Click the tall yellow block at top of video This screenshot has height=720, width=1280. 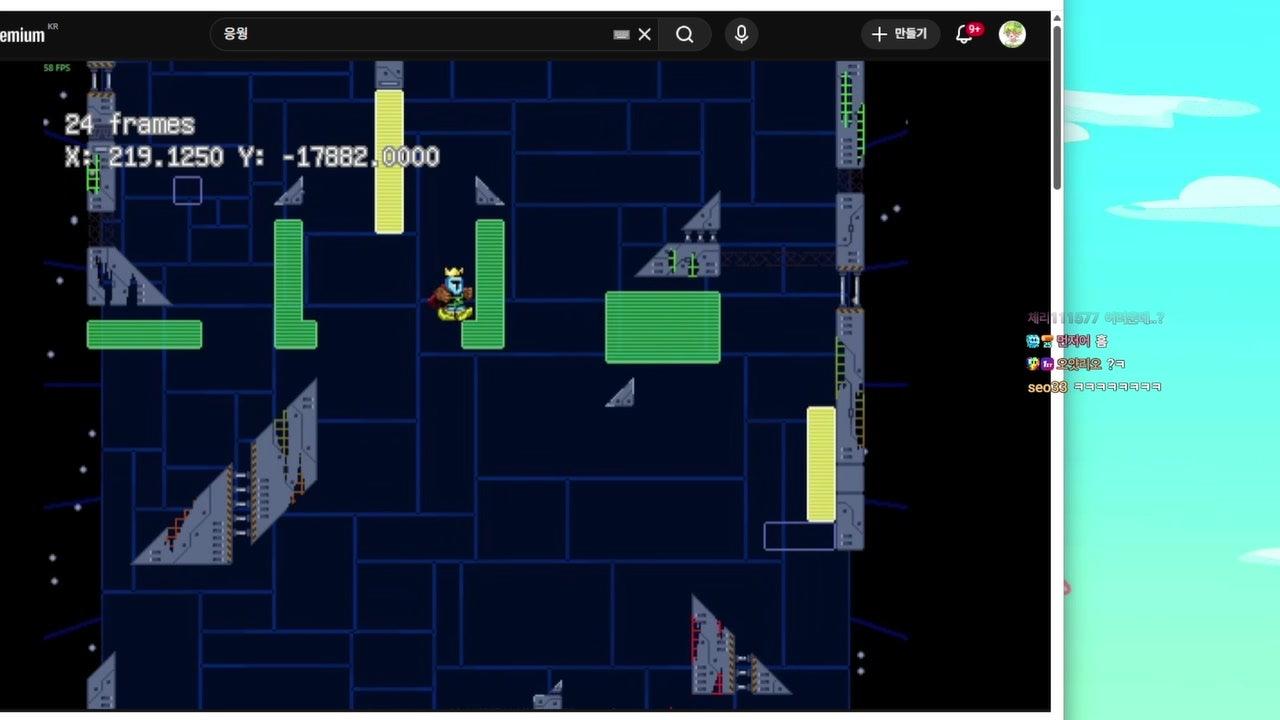(389, 161)
